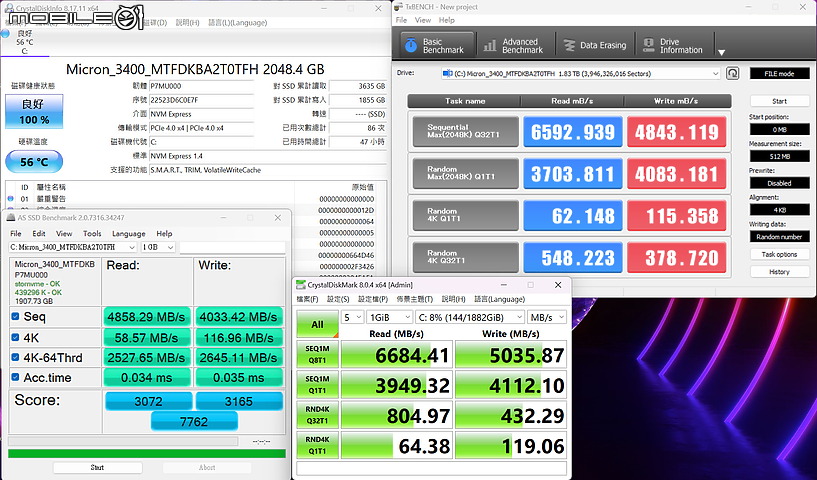Open the Basic Benchmark tab in TxBENCH

[x=437, y=45]
